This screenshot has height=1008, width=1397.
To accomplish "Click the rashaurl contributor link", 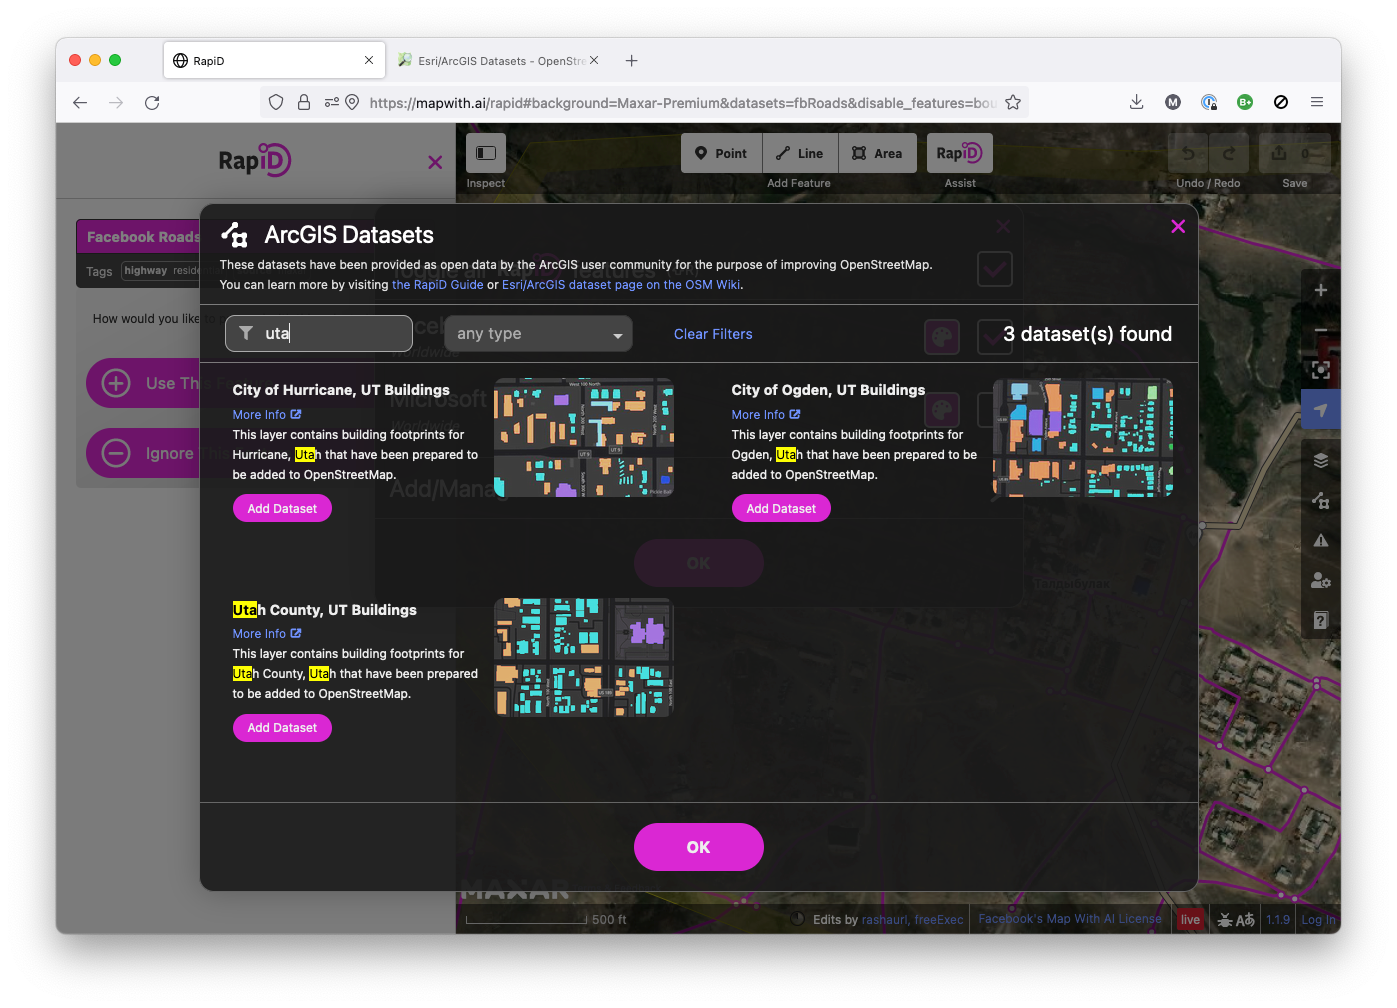I will [884, 920].
